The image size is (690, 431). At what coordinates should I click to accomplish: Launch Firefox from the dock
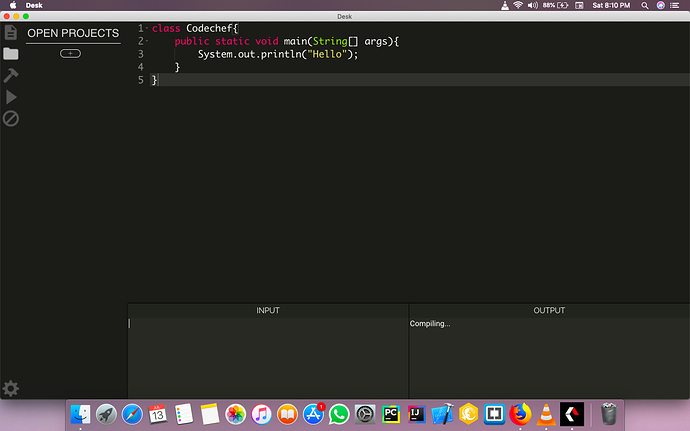[520, 414]
